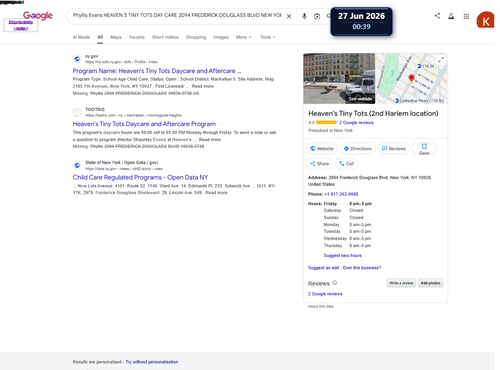The height and width of the screenshot is (370, 500).
Task: Get Directions to Heaven's Tiny Tots
Action: [x=358, y=148]
